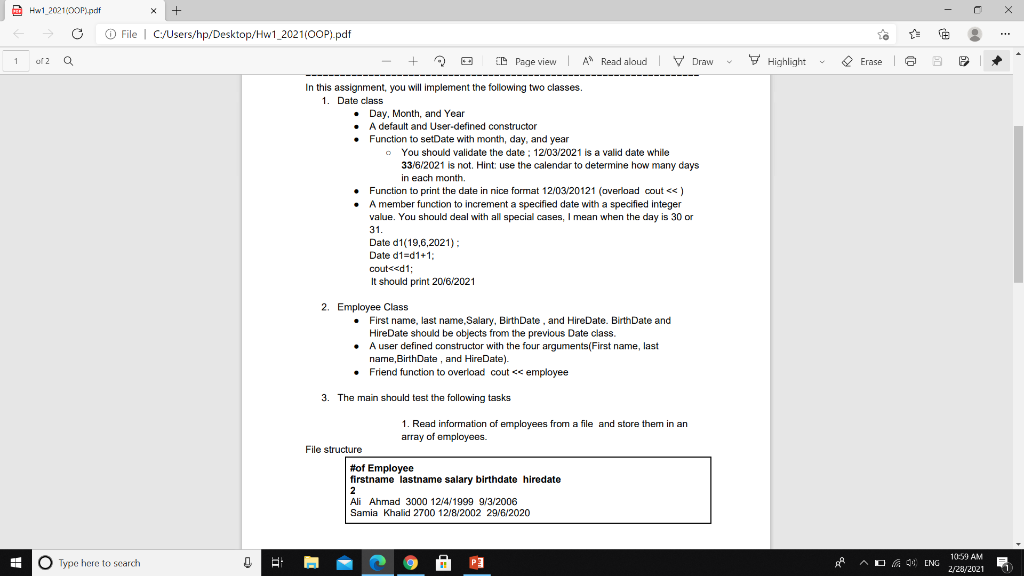This screenshot has height=576, width=1024.
Task: Unpin the PDF toolbar
Action: click(x=996, y=61)
